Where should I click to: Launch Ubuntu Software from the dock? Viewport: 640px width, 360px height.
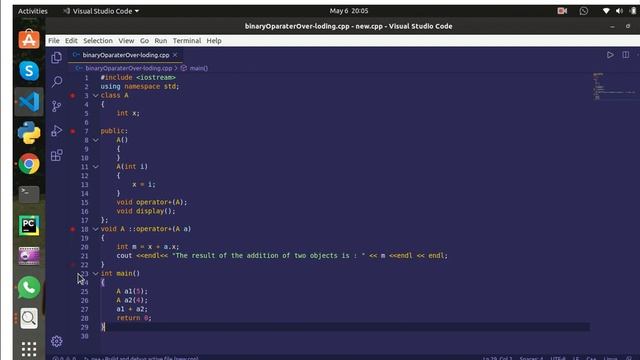[29, 40]
